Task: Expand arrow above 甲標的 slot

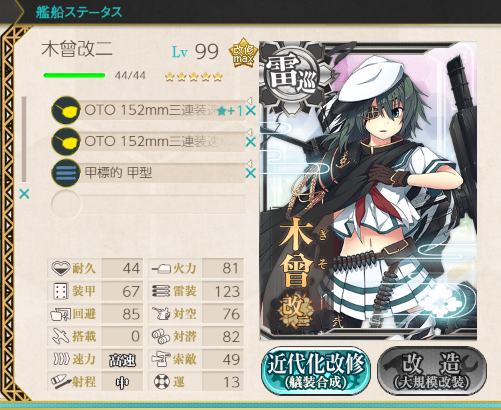Action: (249, 163)
